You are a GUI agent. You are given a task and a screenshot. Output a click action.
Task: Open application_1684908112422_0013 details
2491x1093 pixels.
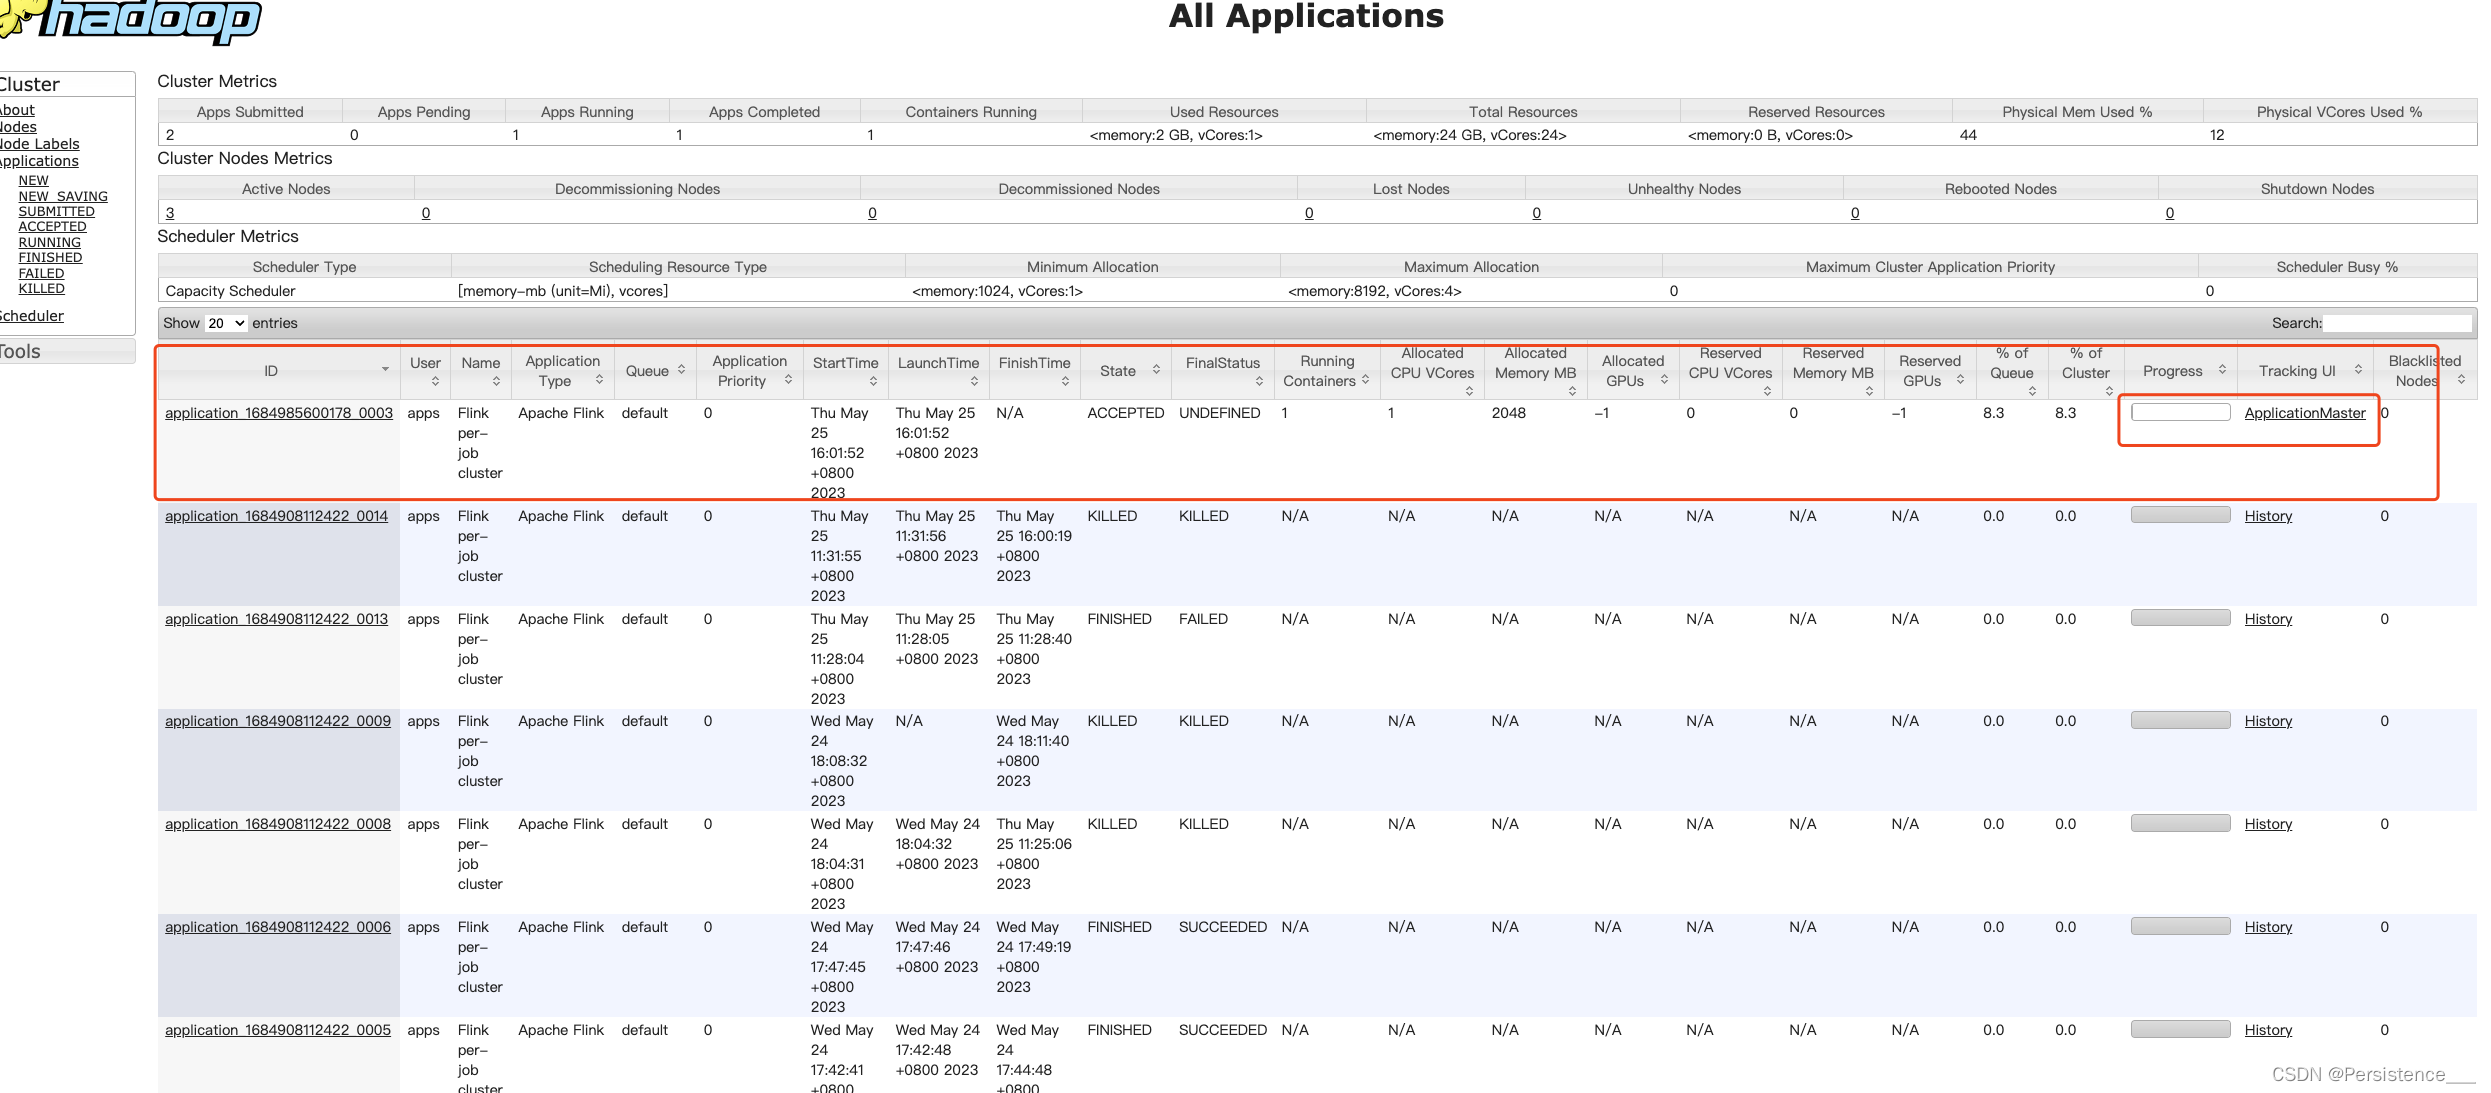click(276, 619)
